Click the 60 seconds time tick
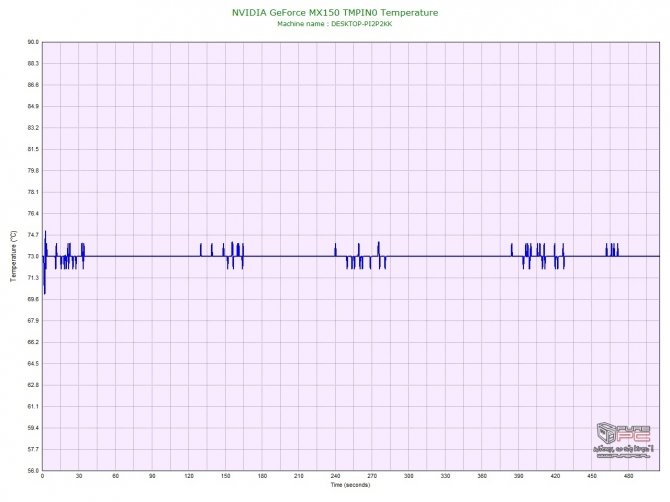The width and height of the screenshot is (670, 502). [x=115, y=476]
